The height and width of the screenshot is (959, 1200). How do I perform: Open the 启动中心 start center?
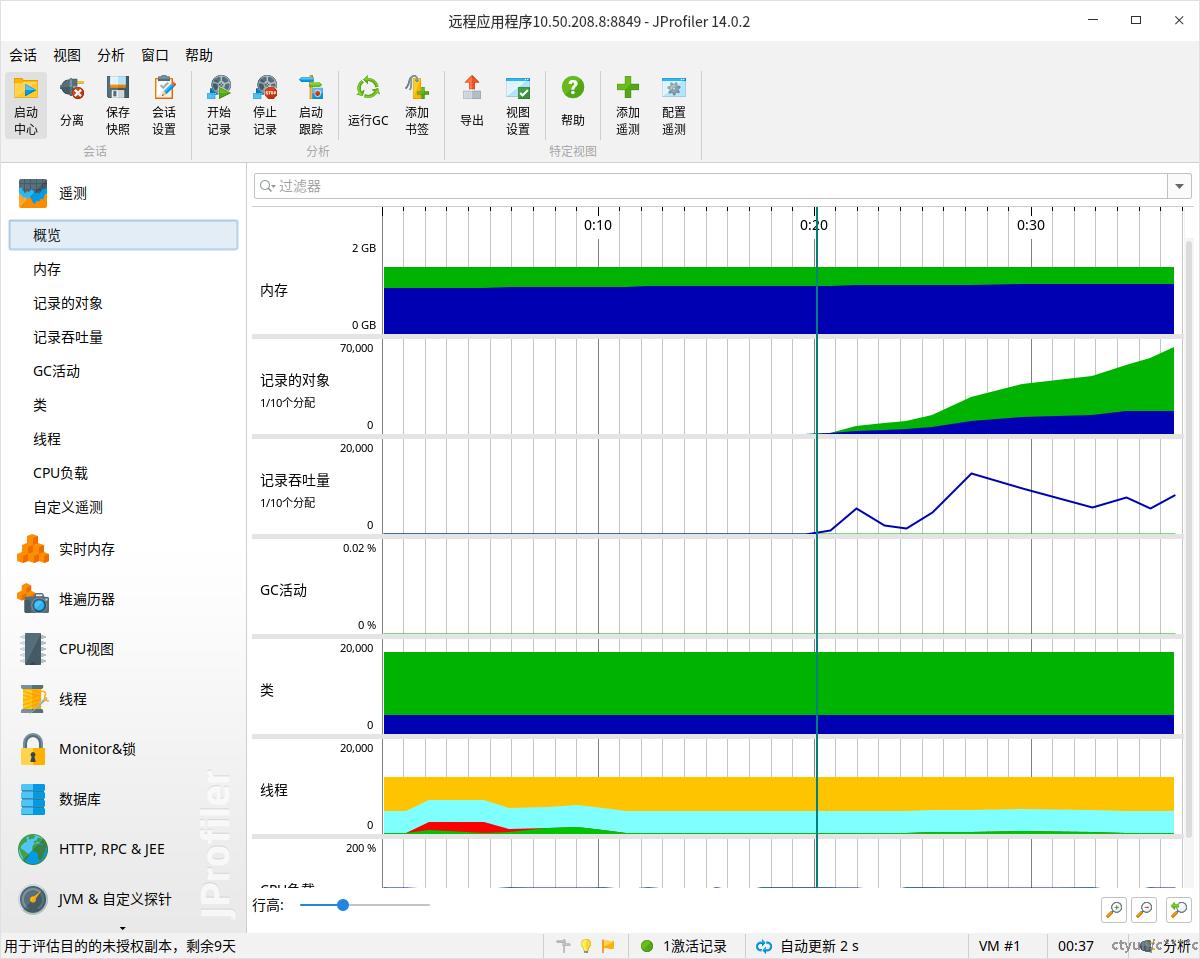click(26, 105)
